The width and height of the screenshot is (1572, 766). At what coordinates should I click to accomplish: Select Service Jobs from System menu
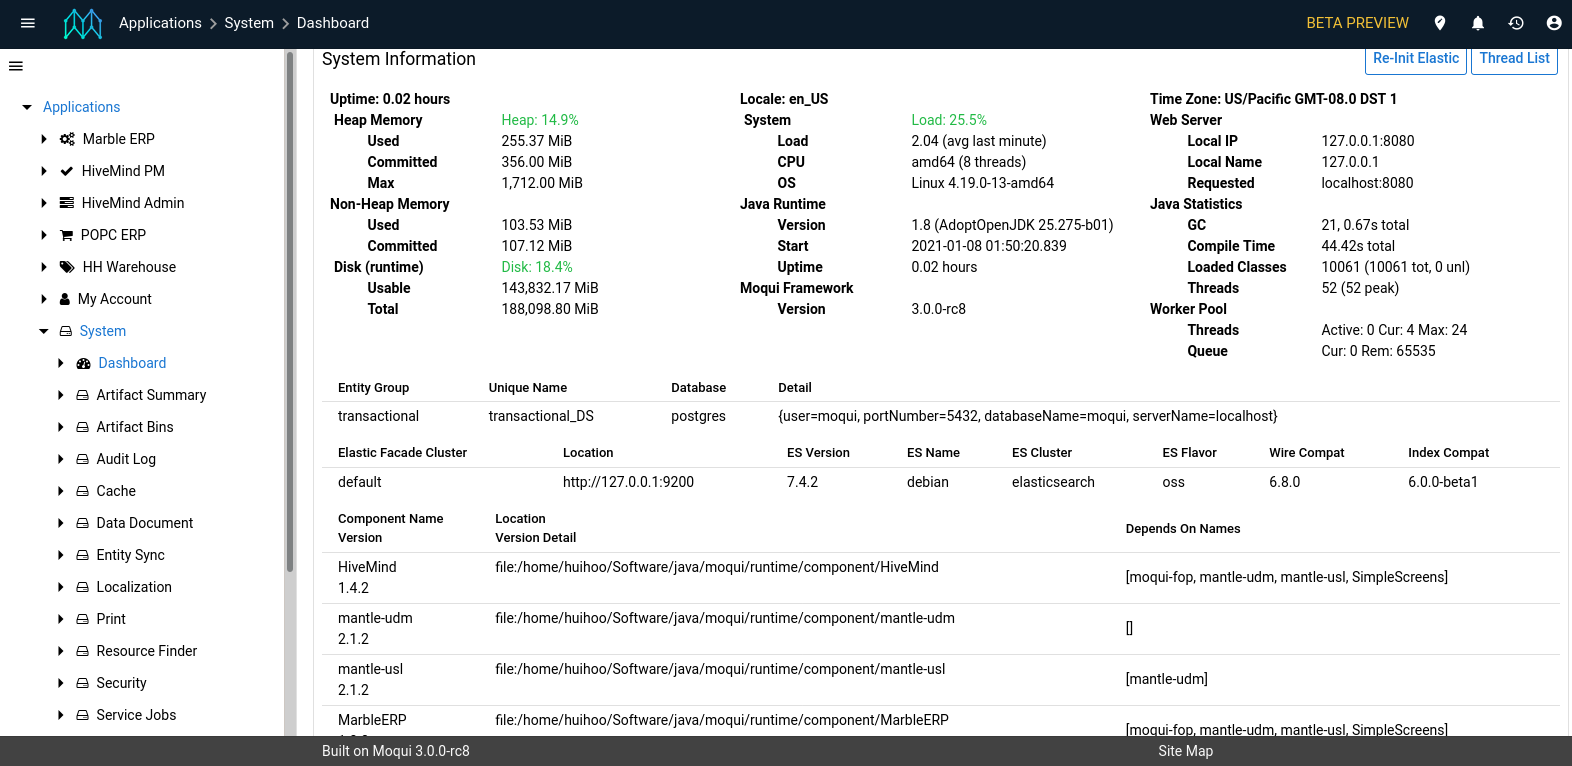136,715
